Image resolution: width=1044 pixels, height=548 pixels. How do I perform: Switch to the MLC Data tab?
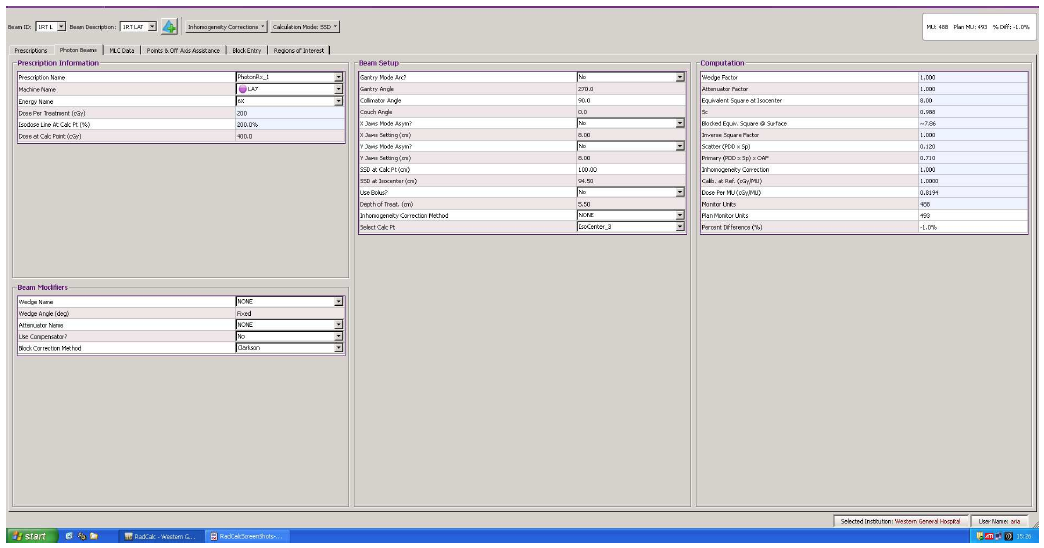[x=122, y=51]
